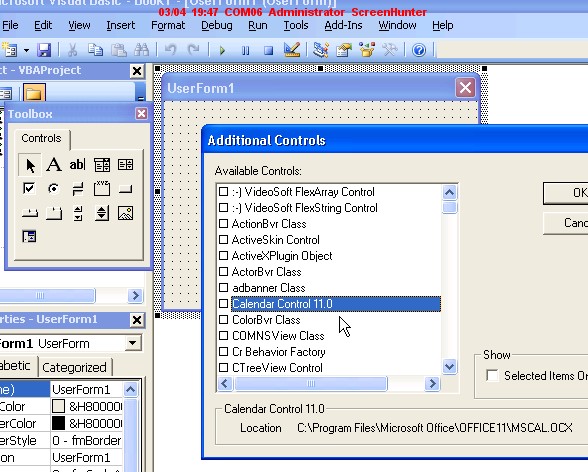Select ComboBox control in Toolbox

[x=102, y=165]
